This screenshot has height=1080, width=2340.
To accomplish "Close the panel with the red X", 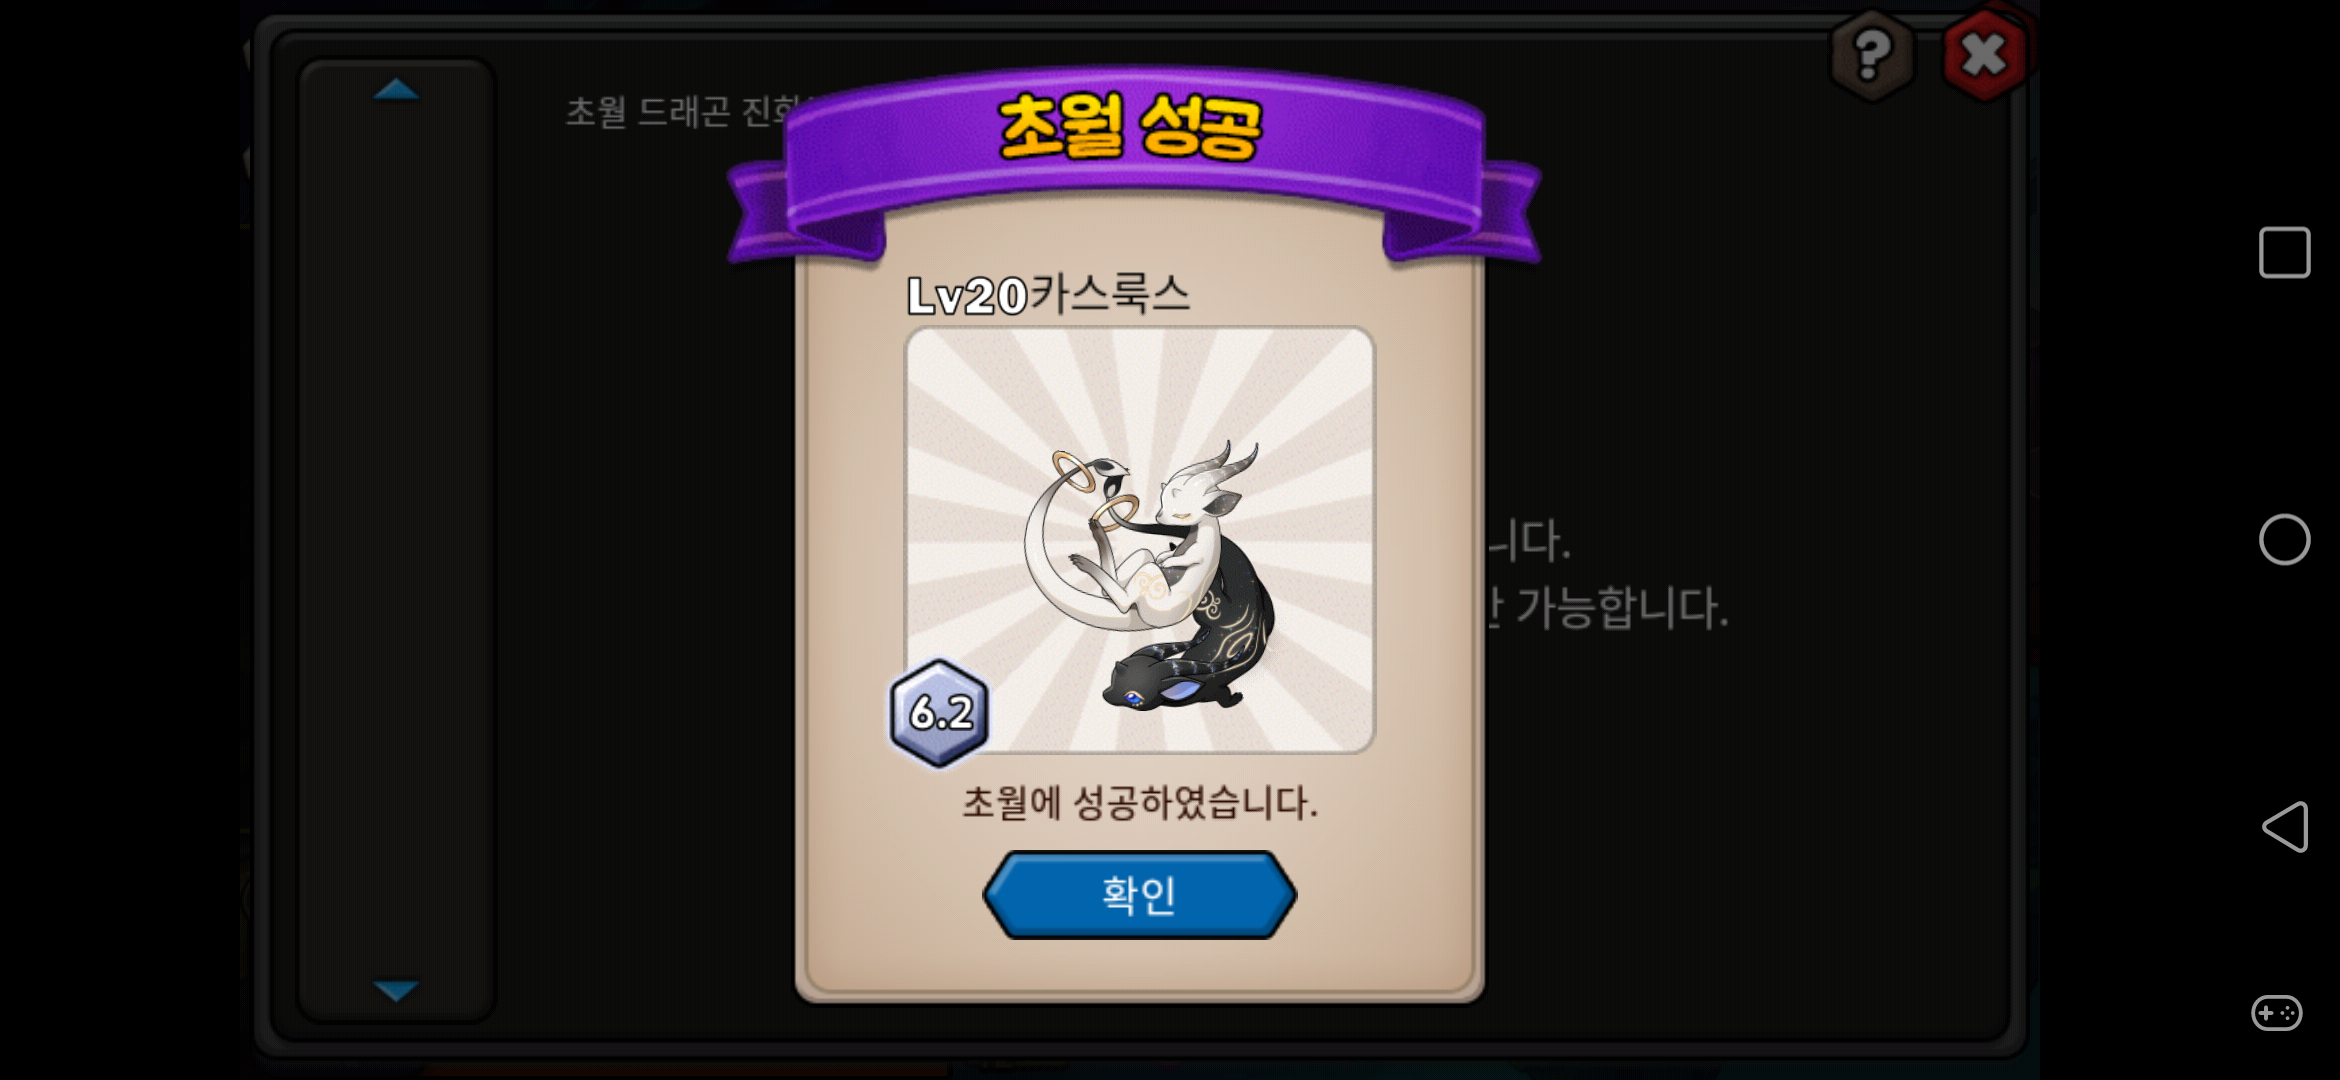I will click(x=1984, y=55).
